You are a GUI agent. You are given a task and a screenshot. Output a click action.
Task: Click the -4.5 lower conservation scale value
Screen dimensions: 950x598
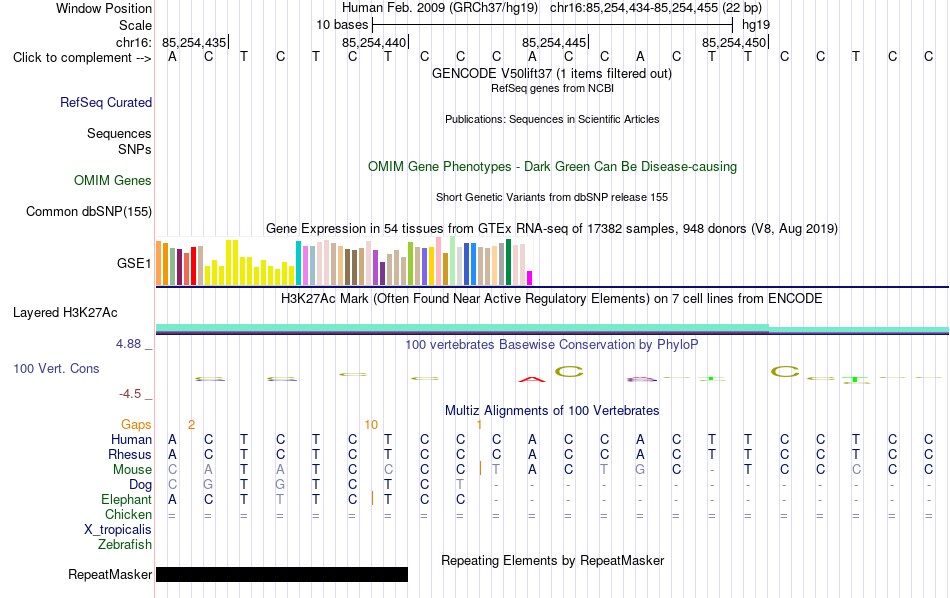pyautogui.click(x=130, y=394)
